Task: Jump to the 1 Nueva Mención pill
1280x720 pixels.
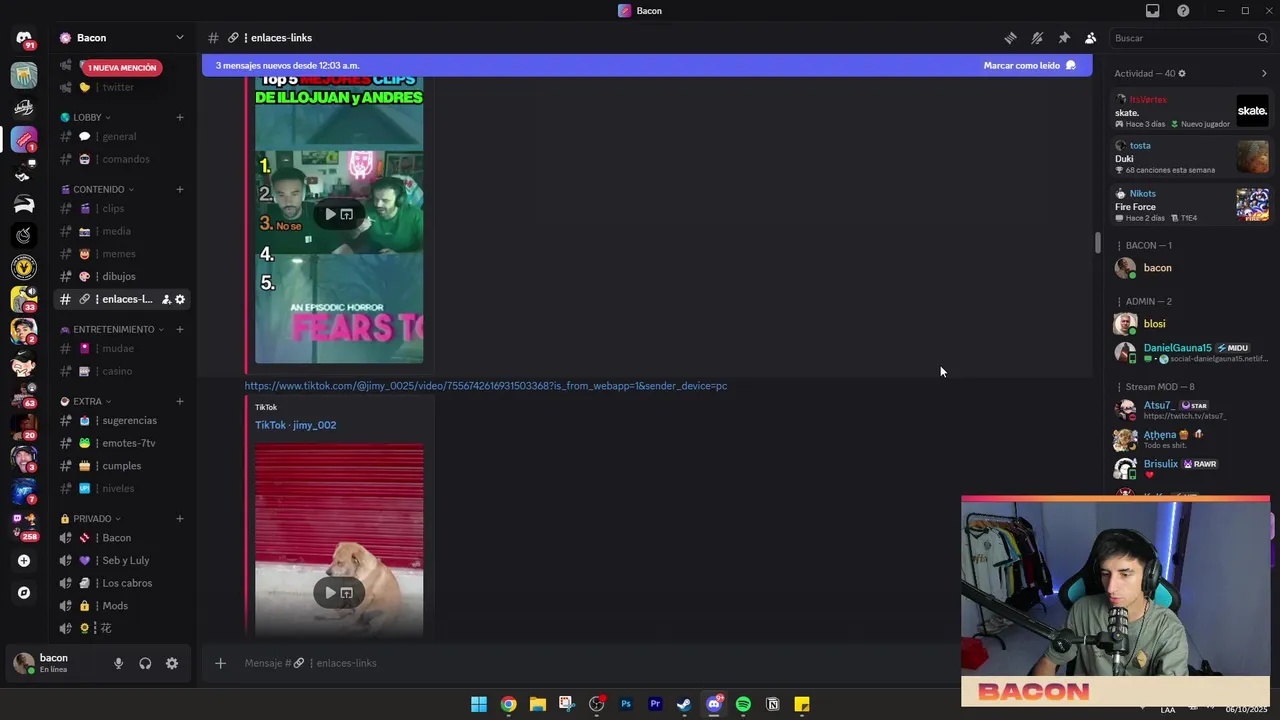Action: coord(122,68)
